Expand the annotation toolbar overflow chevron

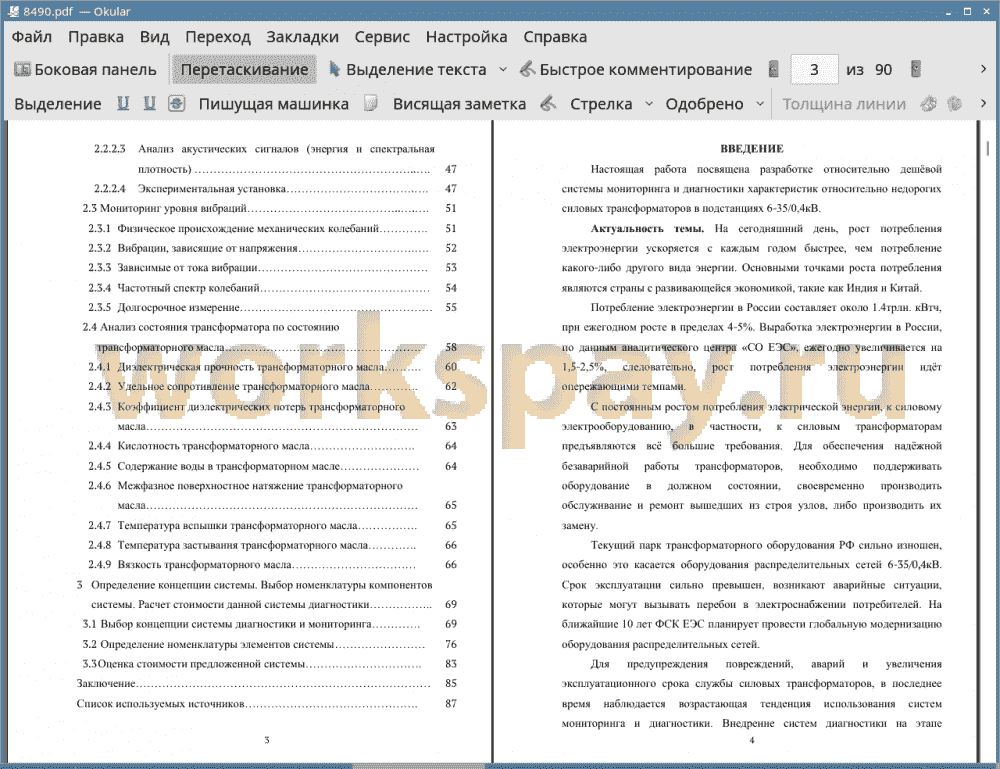[983, 103]
